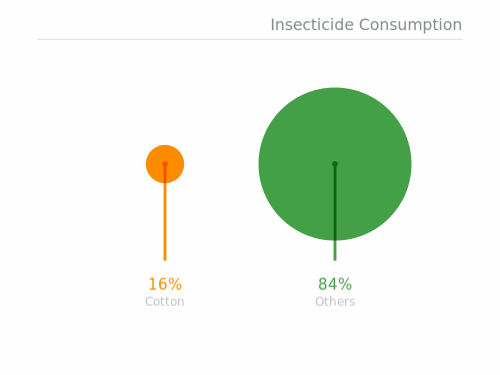This screenshot has height=375, width=500.
Task: Click the separator line under the title
Action: (x=250, y=39)
